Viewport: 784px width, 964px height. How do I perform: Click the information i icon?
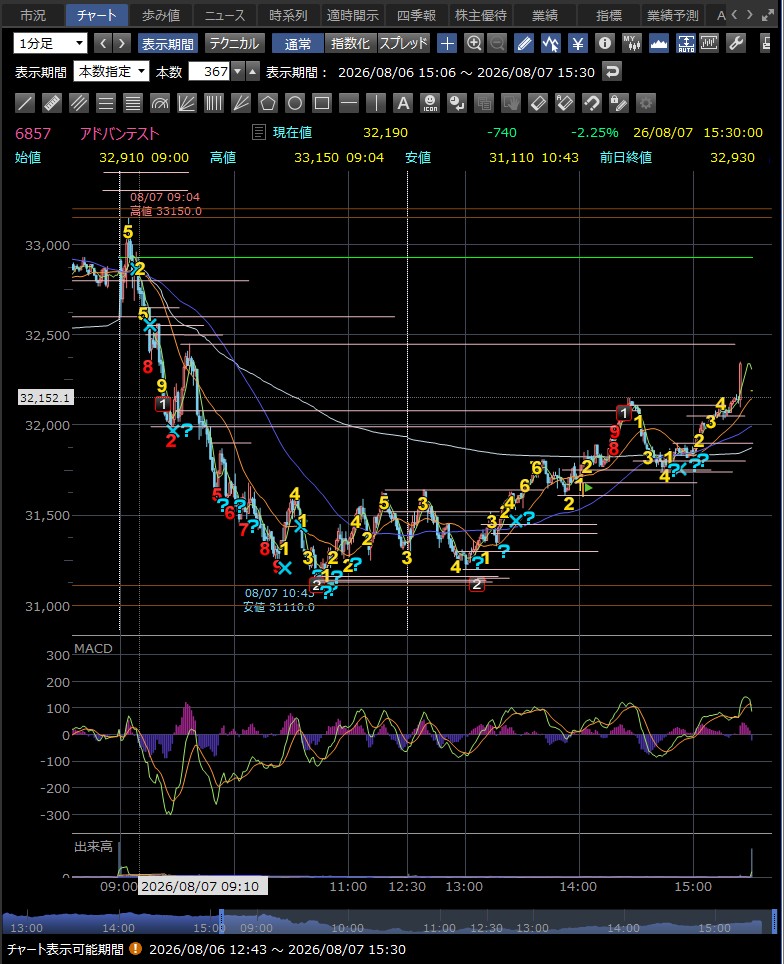605,44
